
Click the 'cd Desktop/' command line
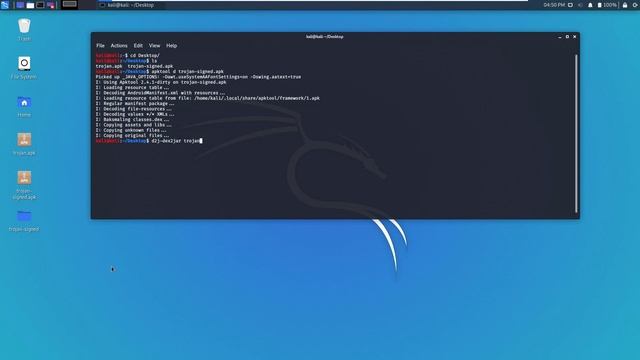coord(128,56)
